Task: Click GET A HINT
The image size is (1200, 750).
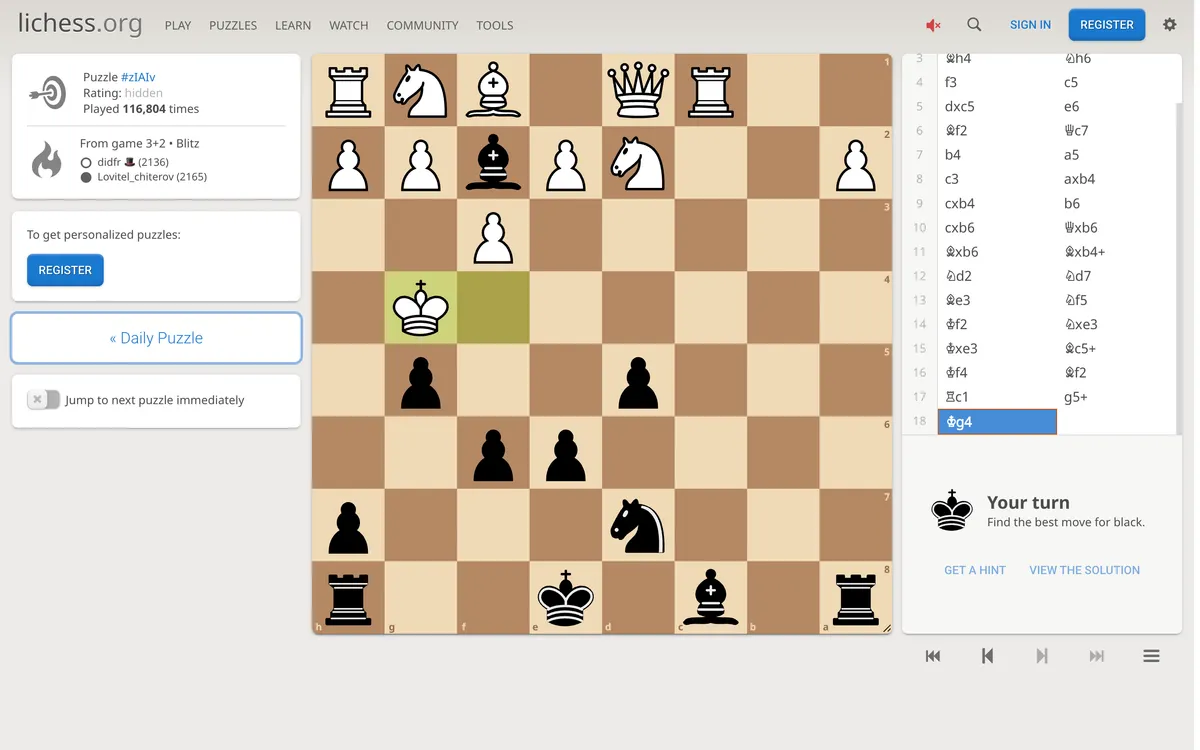Action: tap(975, 570)
